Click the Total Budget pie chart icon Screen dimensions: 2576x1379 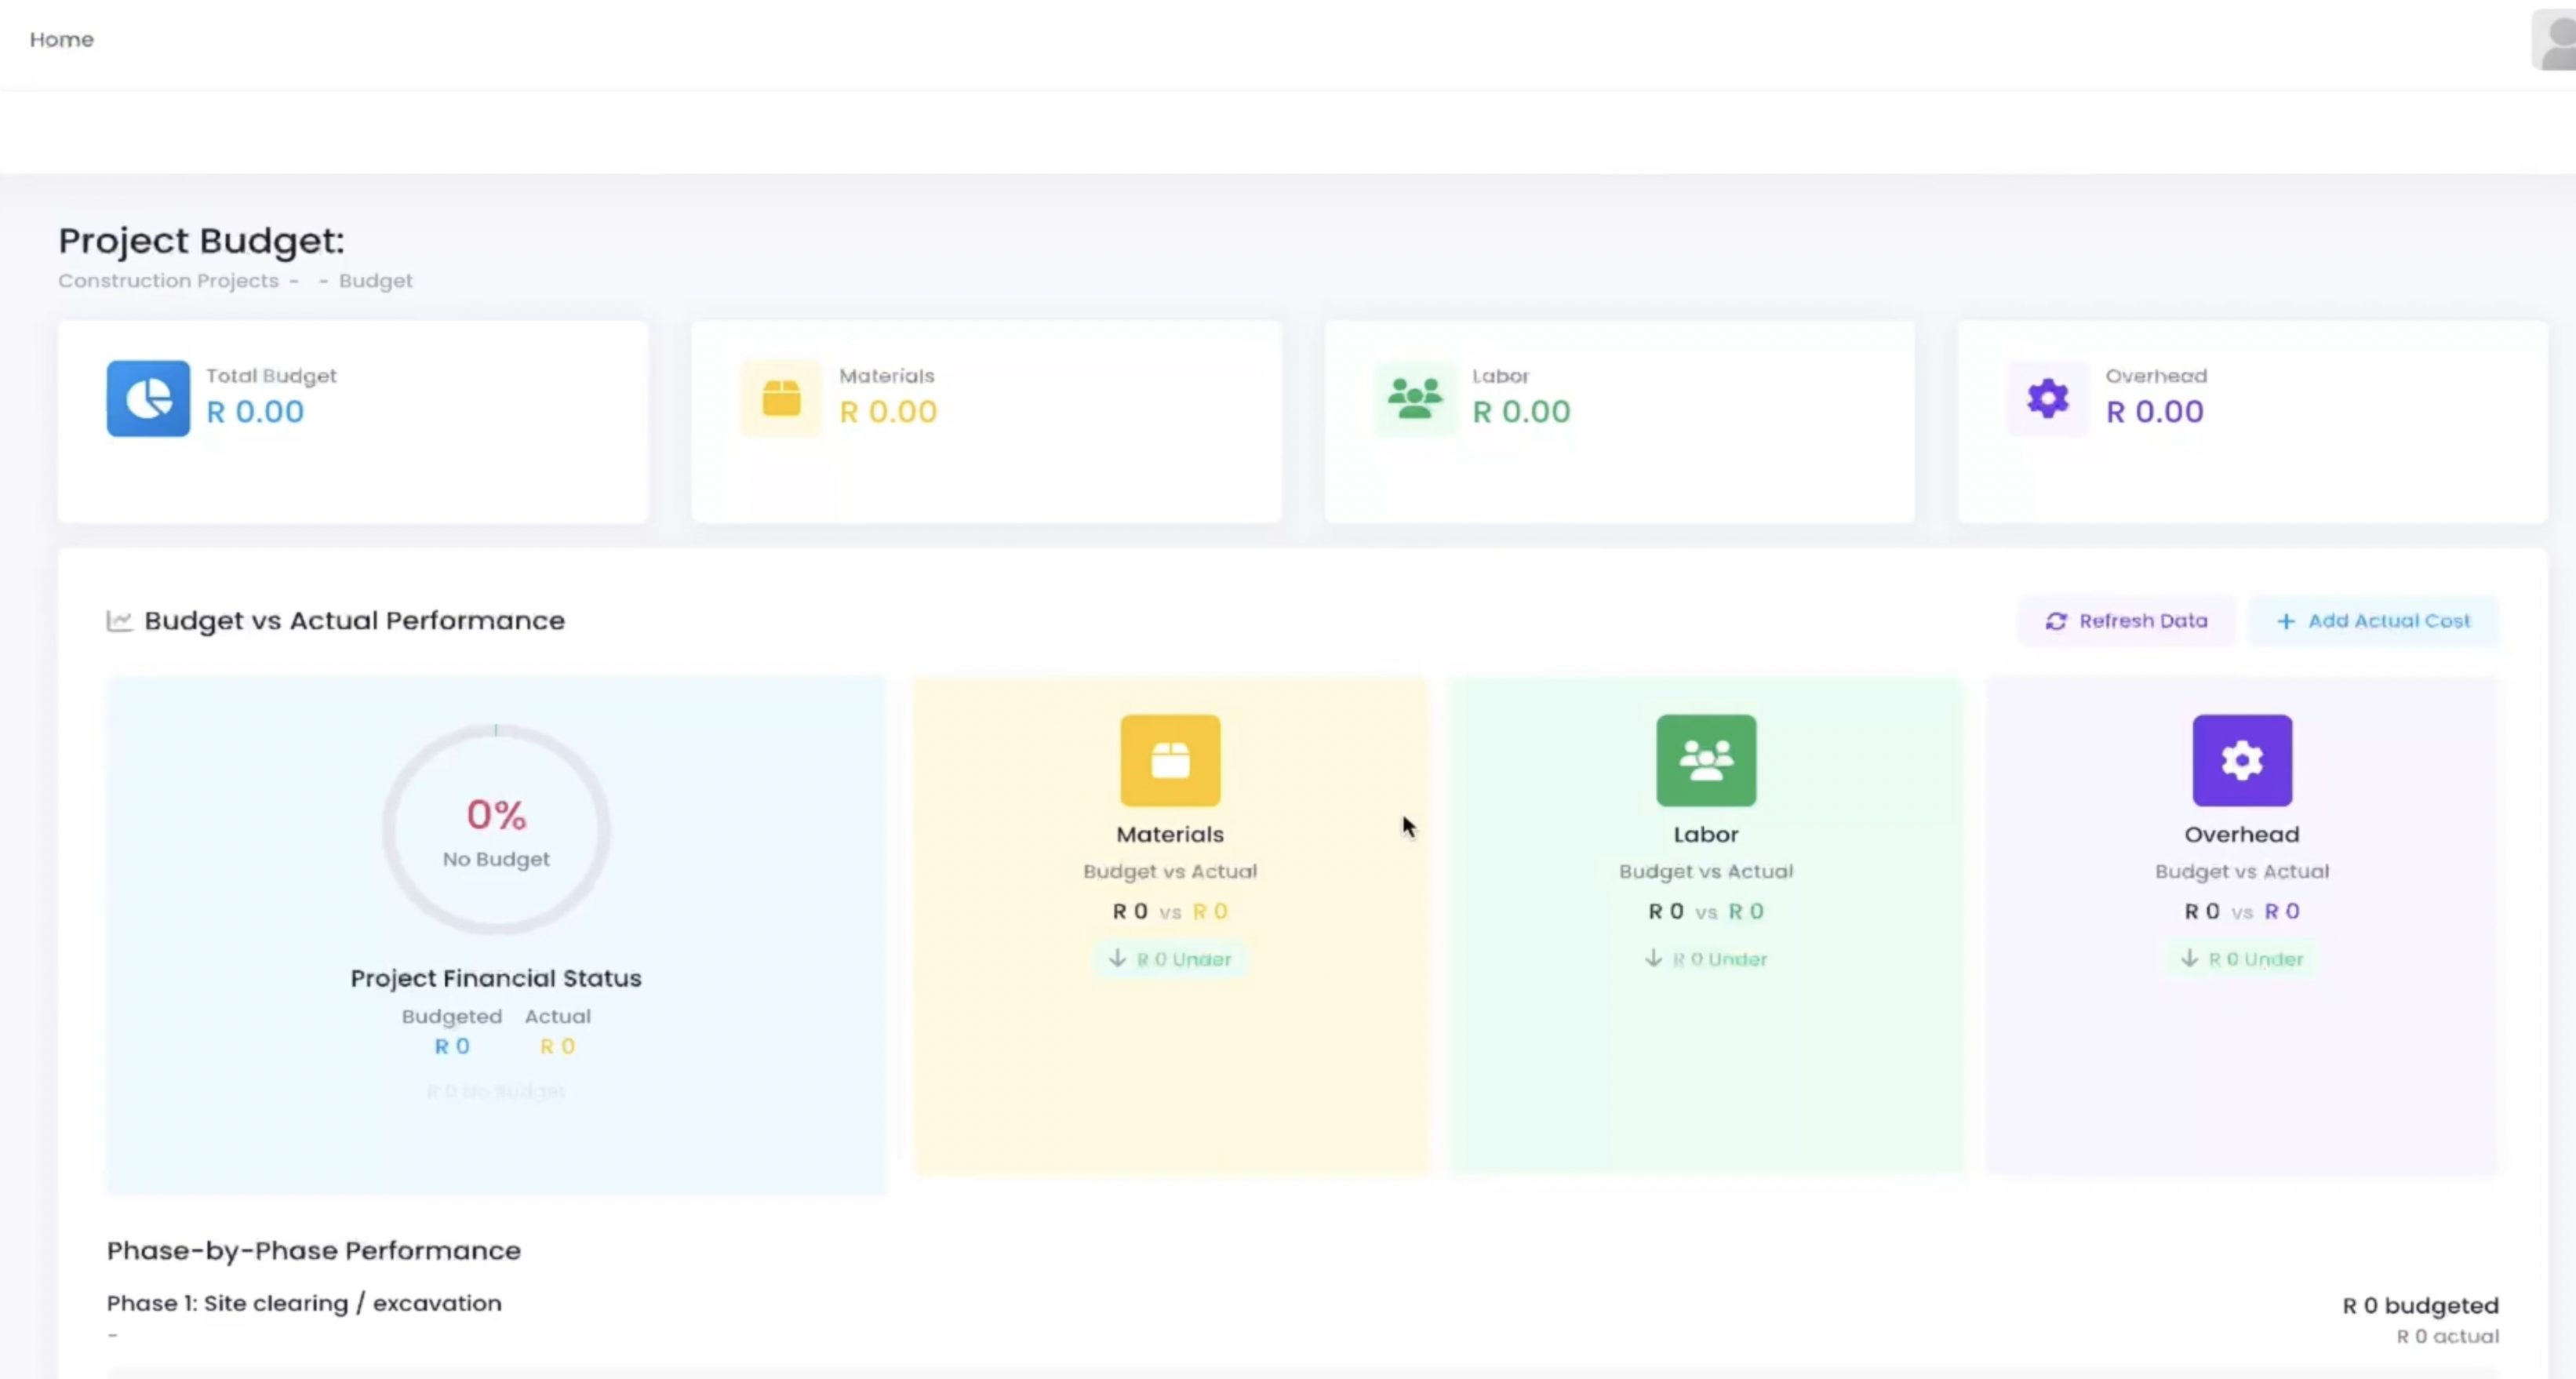[x=148, y=398]
